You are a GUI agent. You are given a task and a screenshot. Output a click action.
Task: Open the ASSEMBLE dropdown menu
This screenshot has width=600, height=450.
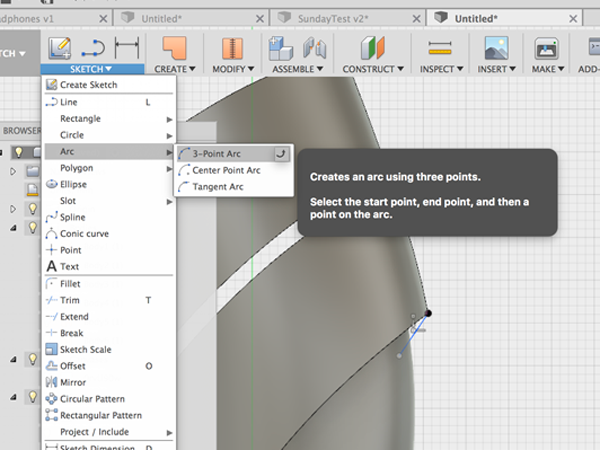(298, 69)
